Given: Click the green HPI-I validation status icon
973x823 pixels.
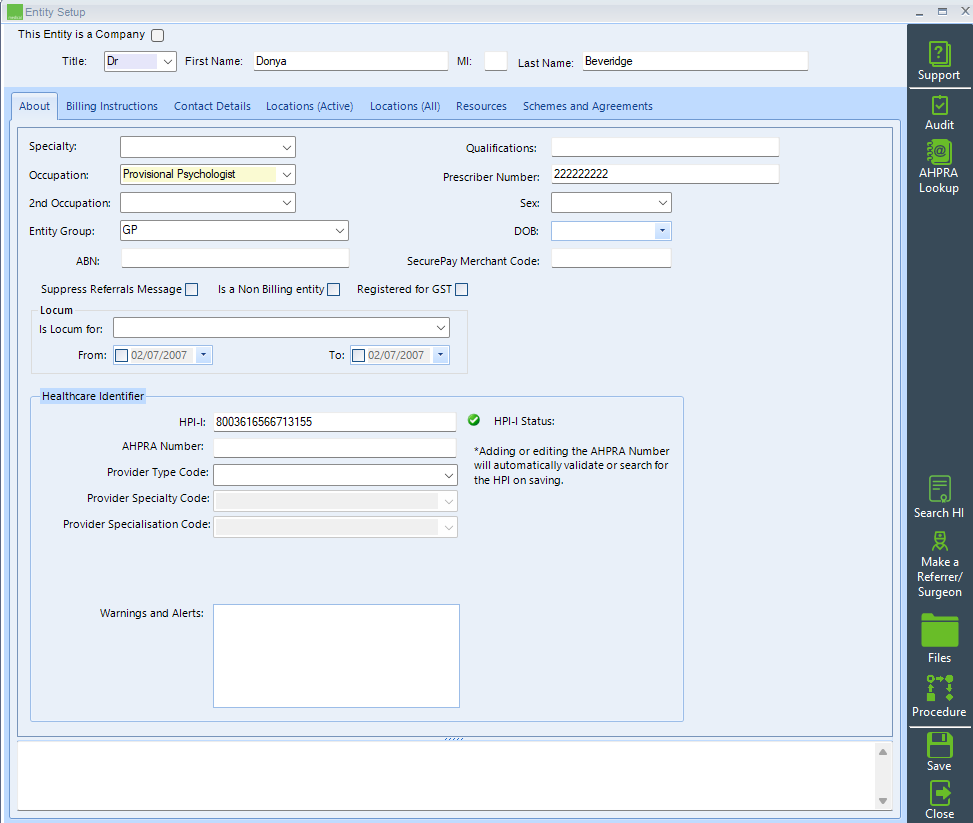Looking at the screenshot, I should tap(473, 420).
